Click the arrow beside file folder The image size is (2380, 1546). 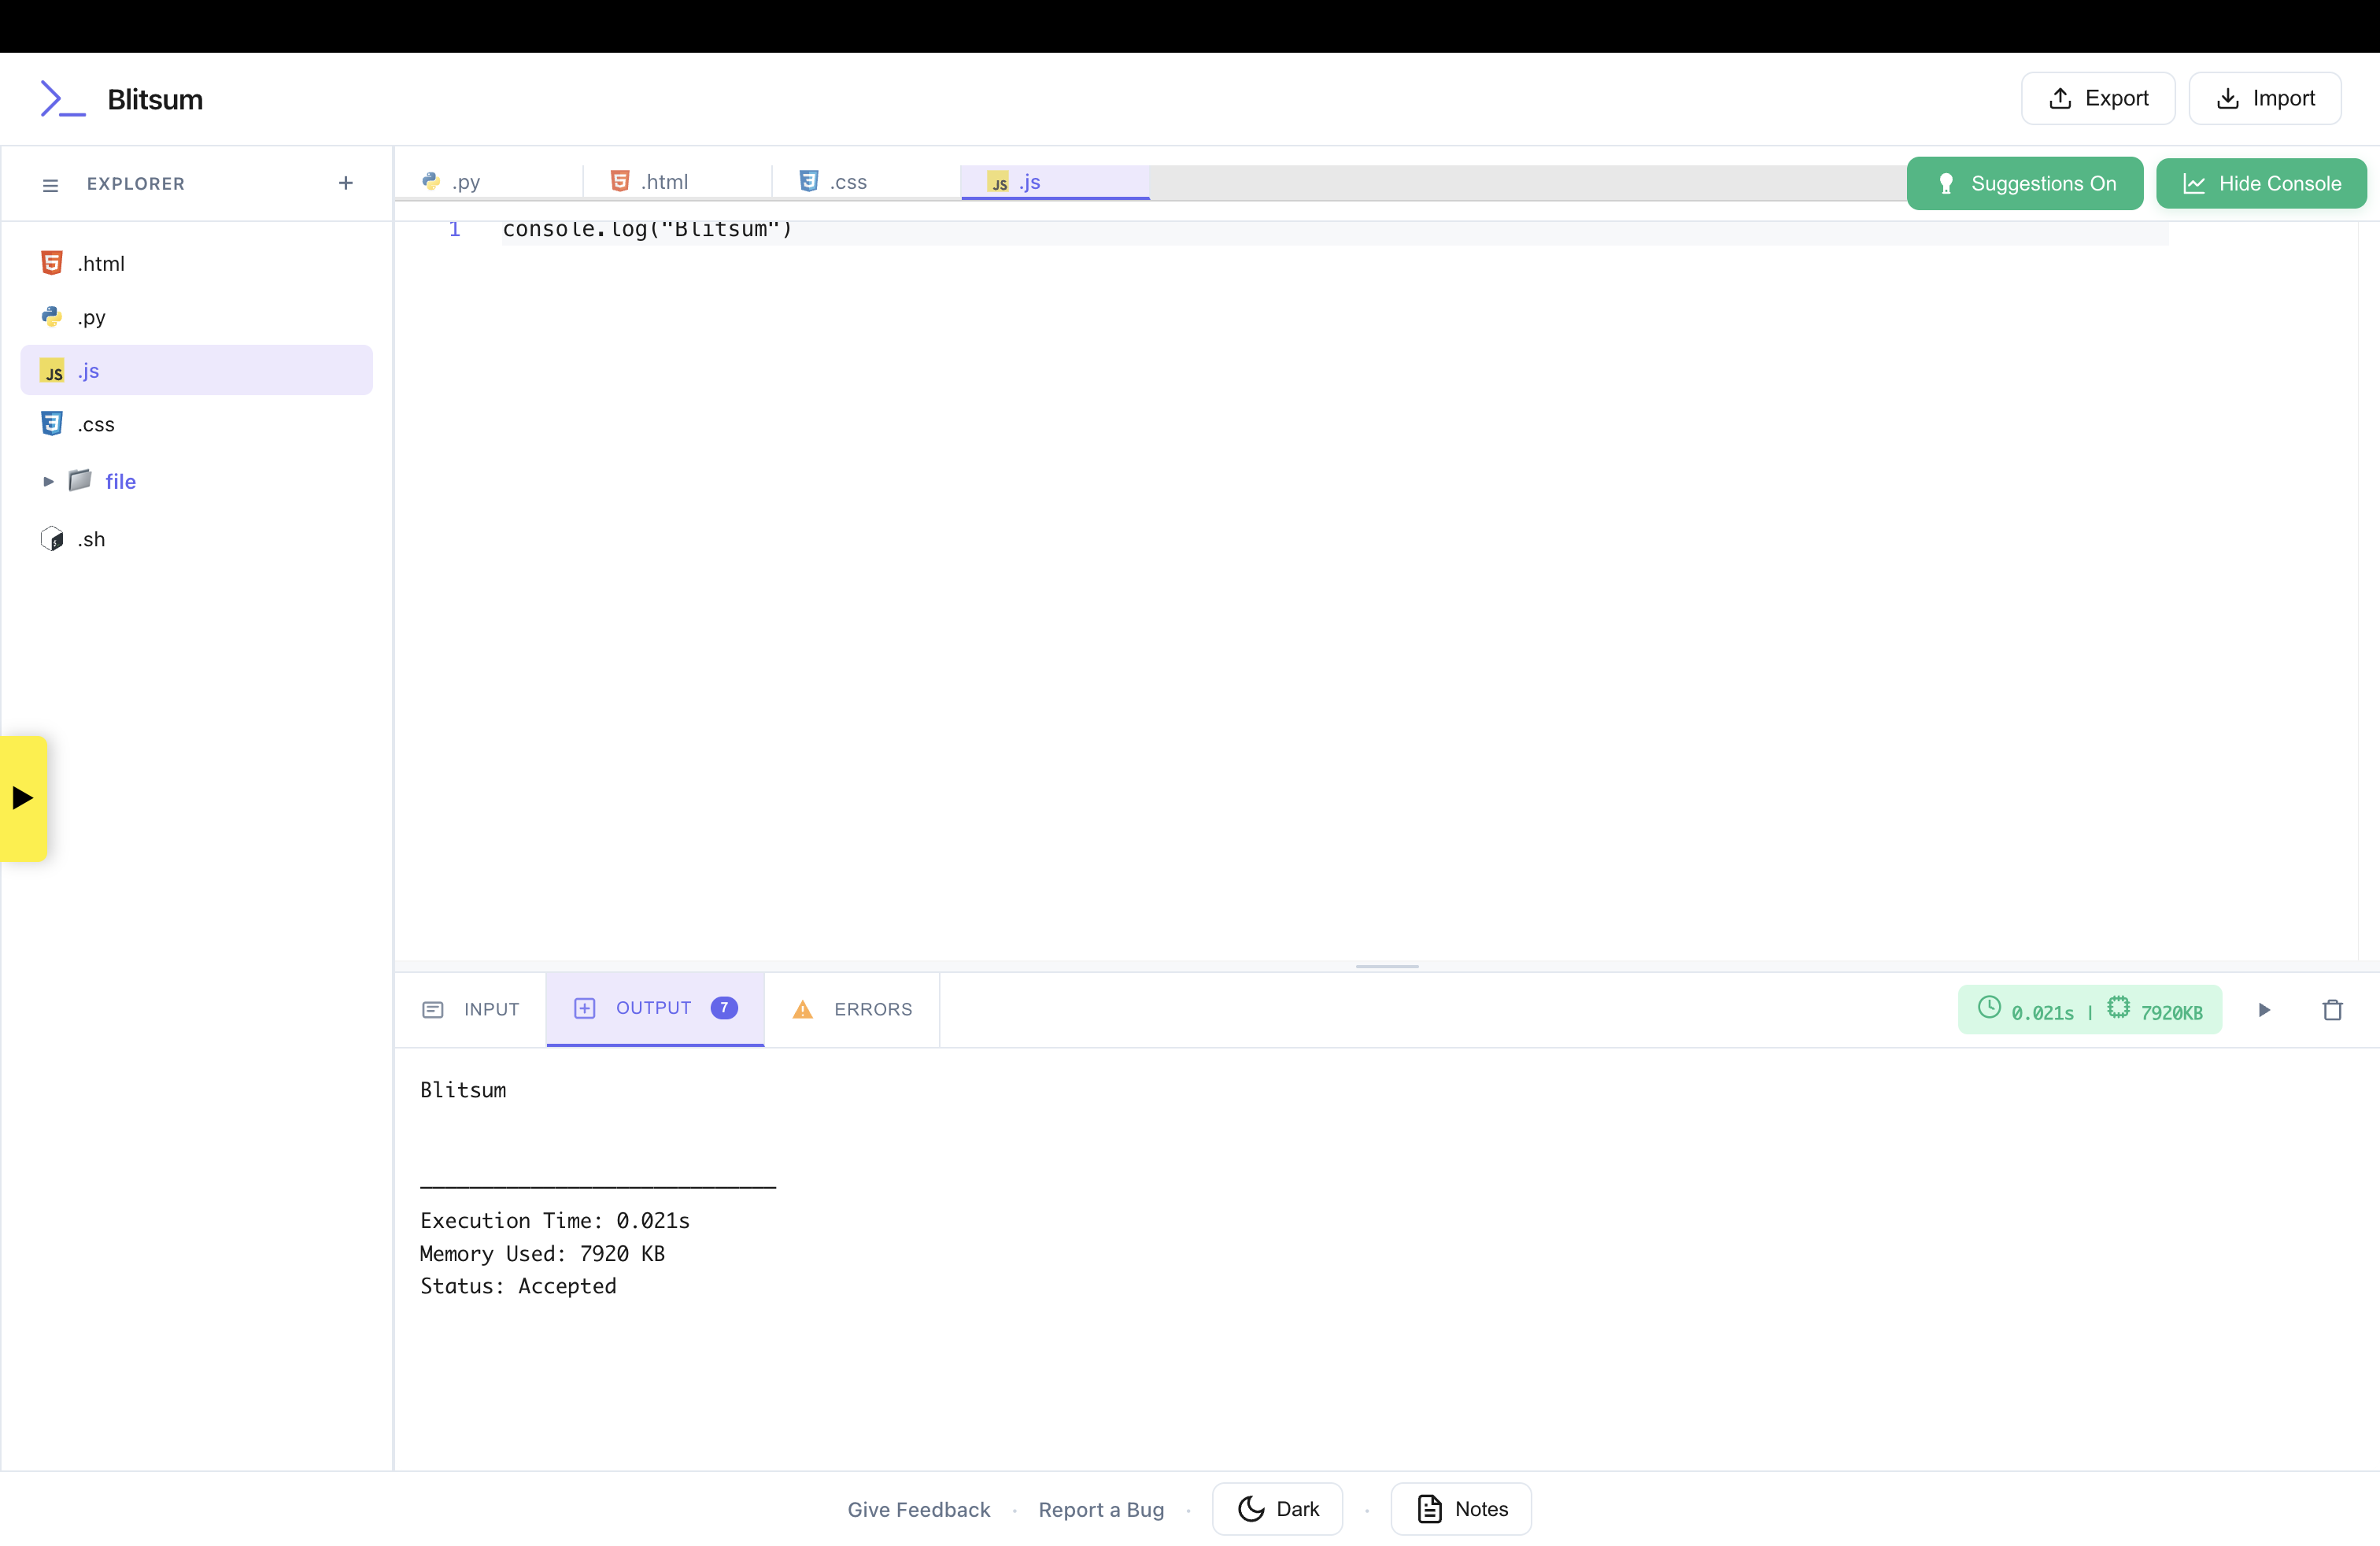coord(48,482)
